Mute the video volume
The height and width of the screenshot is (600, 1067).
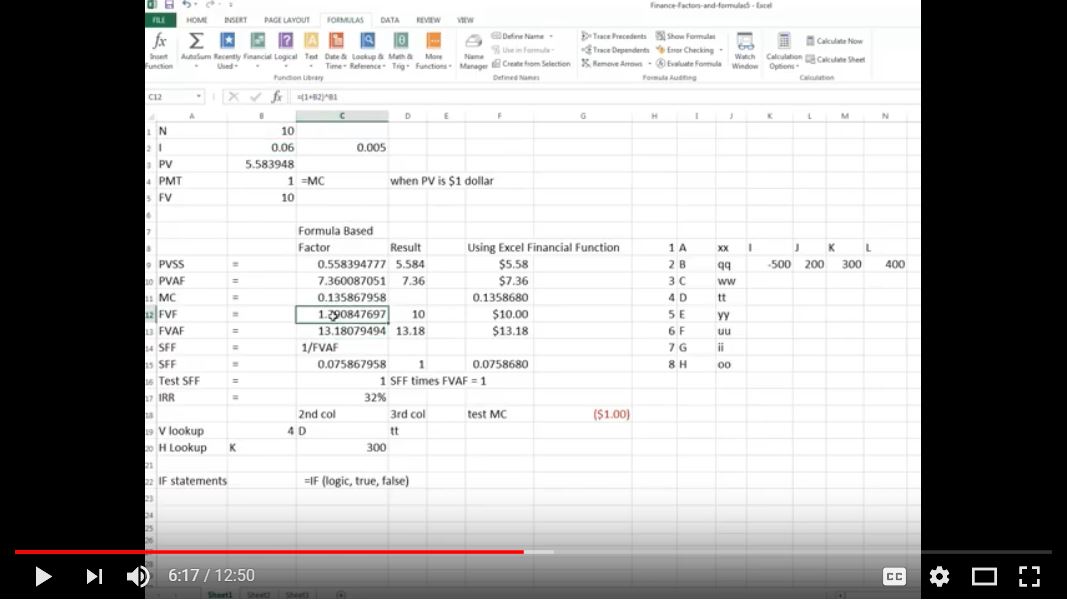click(x=138, y=576)
